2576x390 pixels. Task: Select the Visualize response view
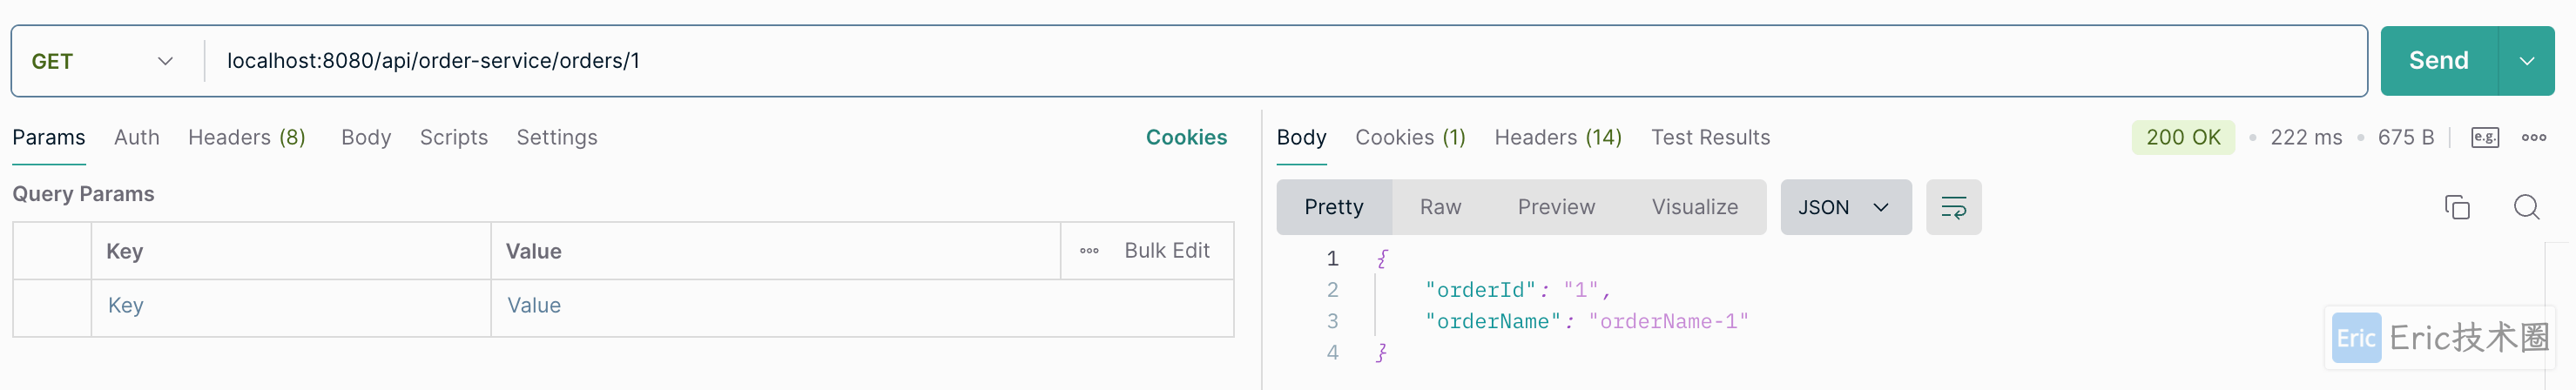click(1694, 207)
